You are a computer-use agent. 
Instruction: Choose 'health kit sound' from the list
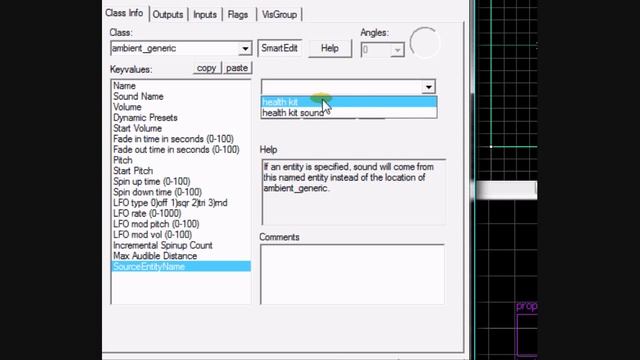349,113
